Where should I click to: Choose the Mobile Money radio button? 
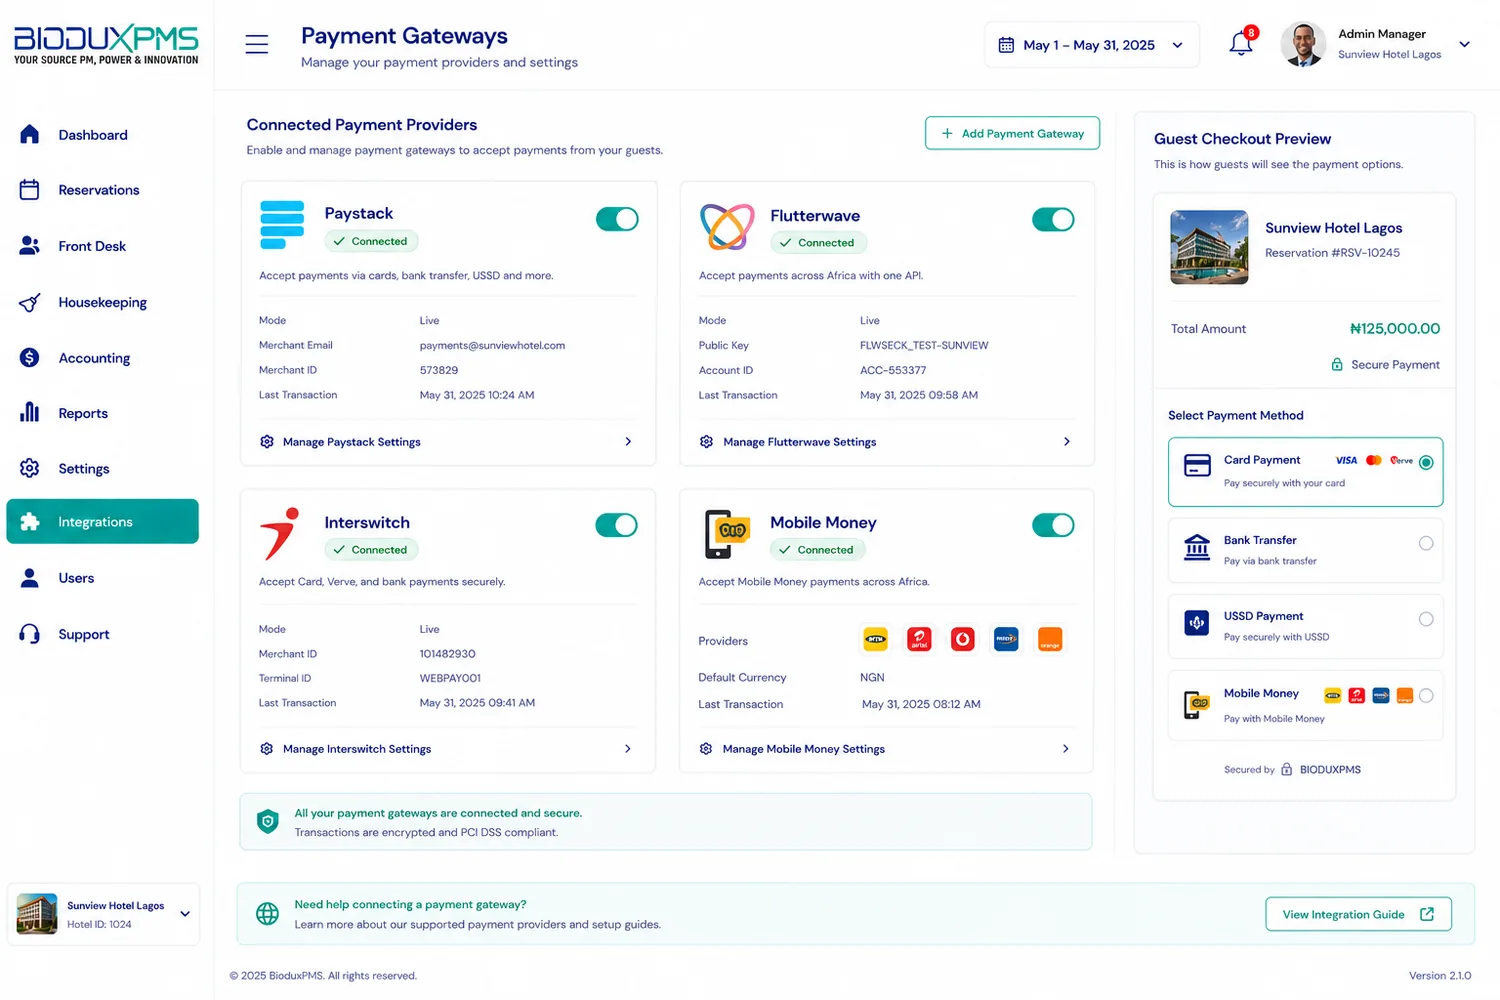click(1426, 695)
